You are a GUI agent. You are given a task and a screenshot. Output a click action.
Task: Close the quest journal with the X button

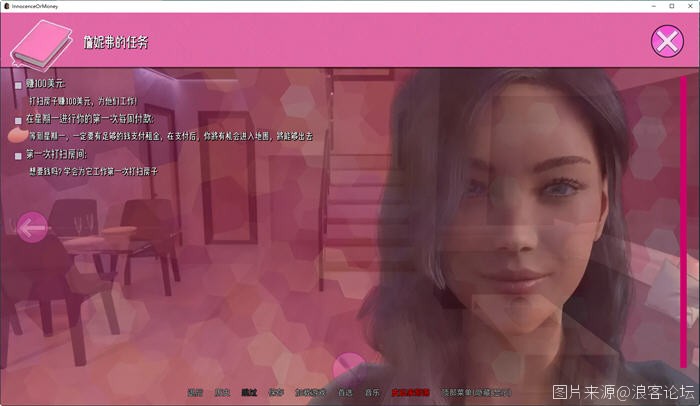[667, 41]
